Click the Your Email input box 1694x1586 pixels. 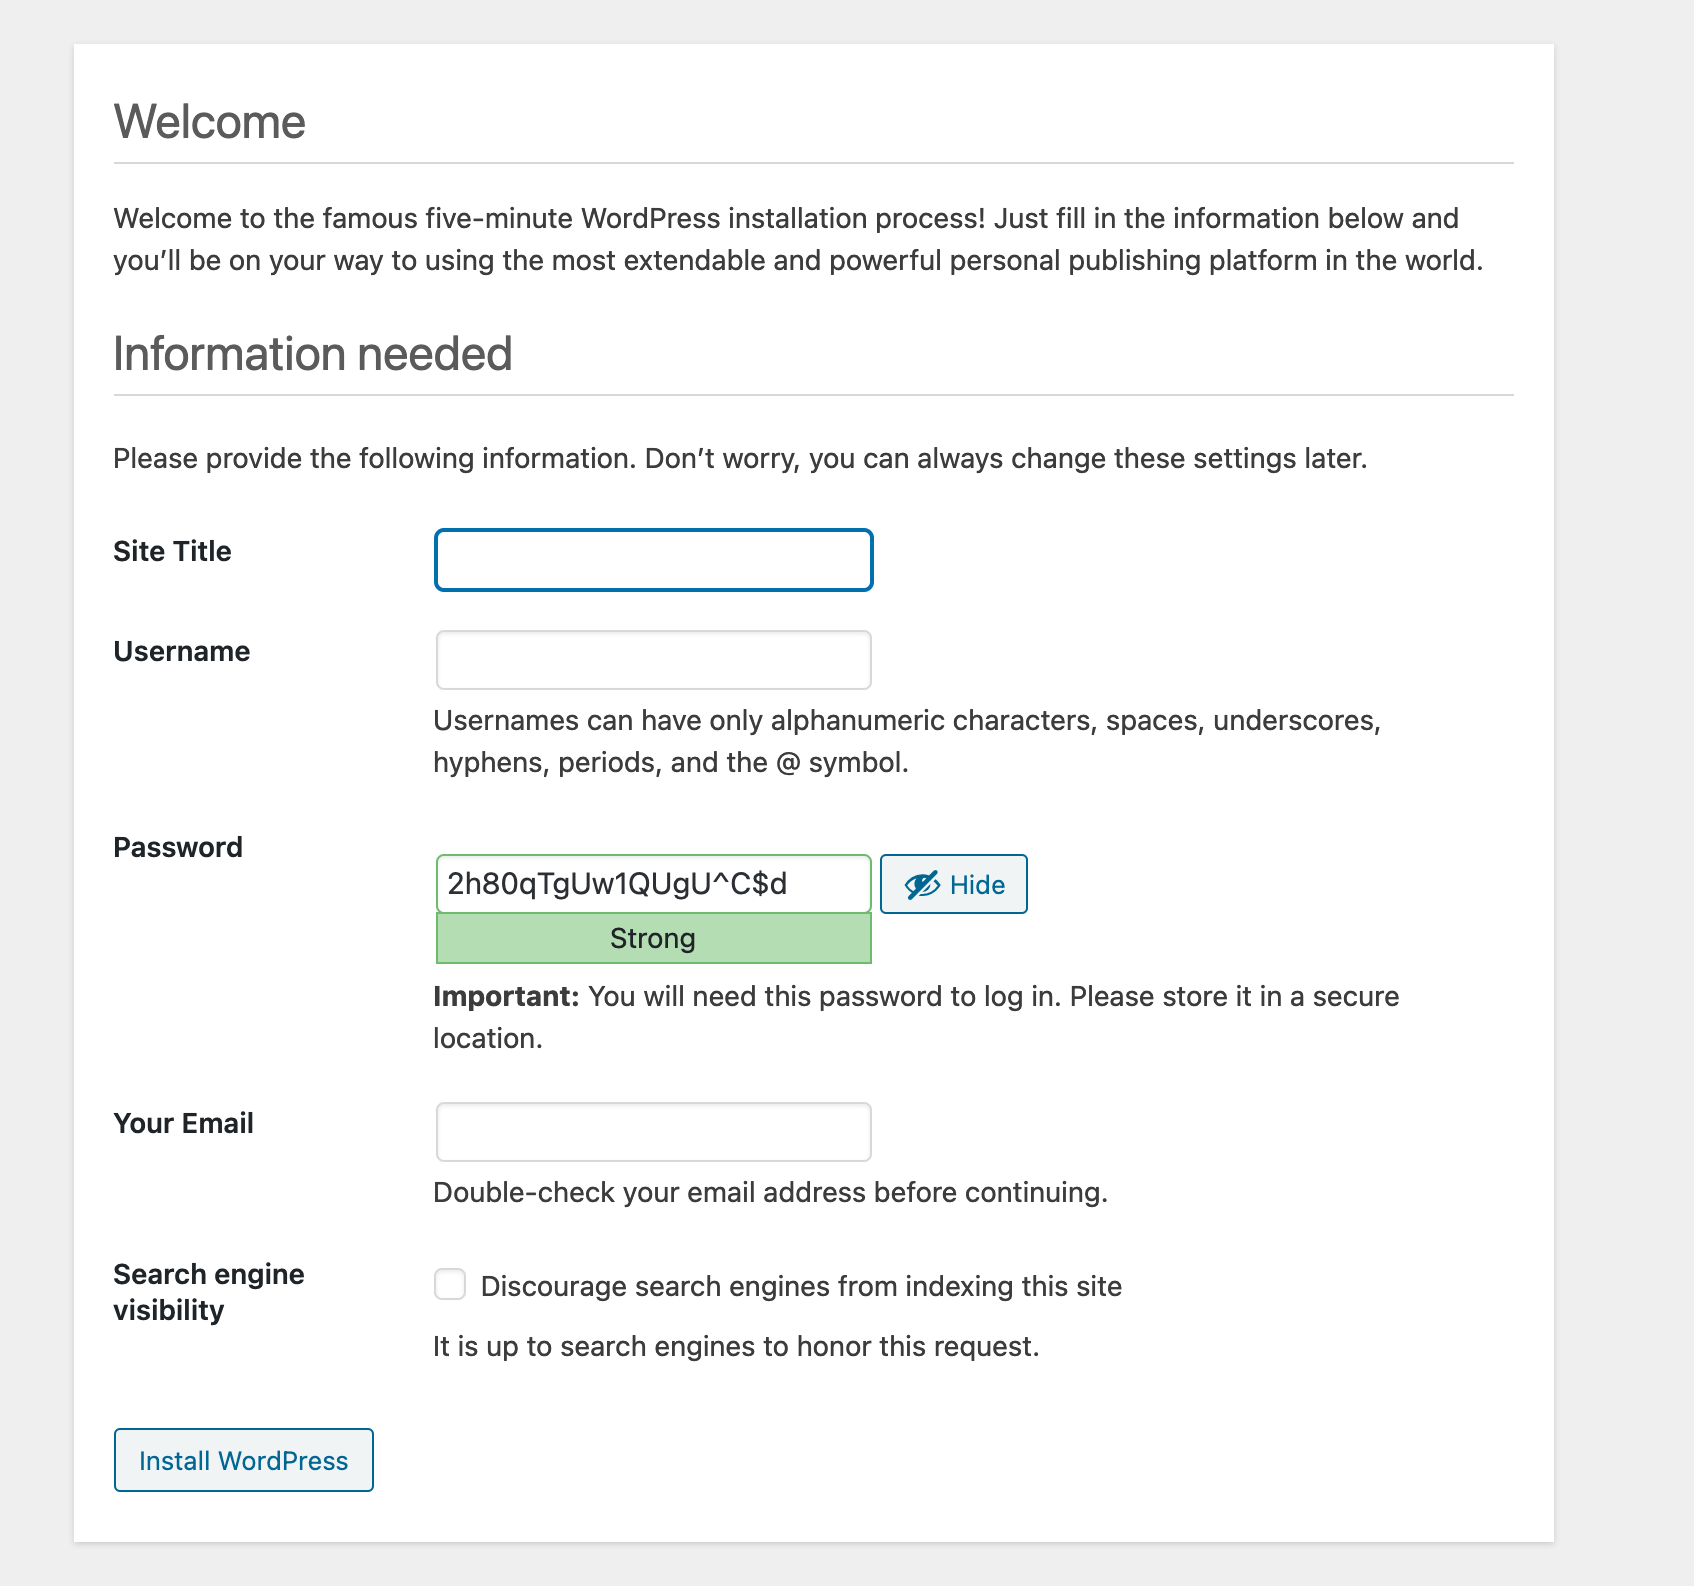(653, 1131)
